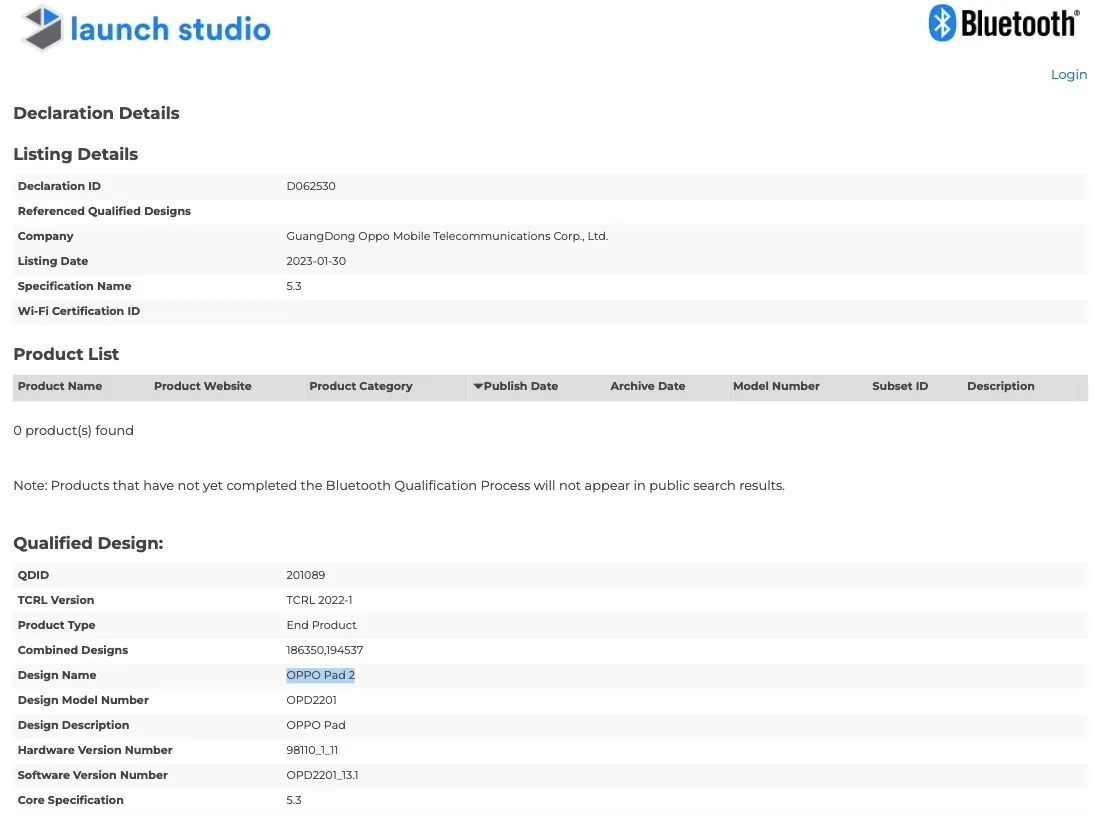Image resolution: width=1098 pixels, height=815 pixels.
Task: Click the QDID value 201089
Action: point(306,575)
